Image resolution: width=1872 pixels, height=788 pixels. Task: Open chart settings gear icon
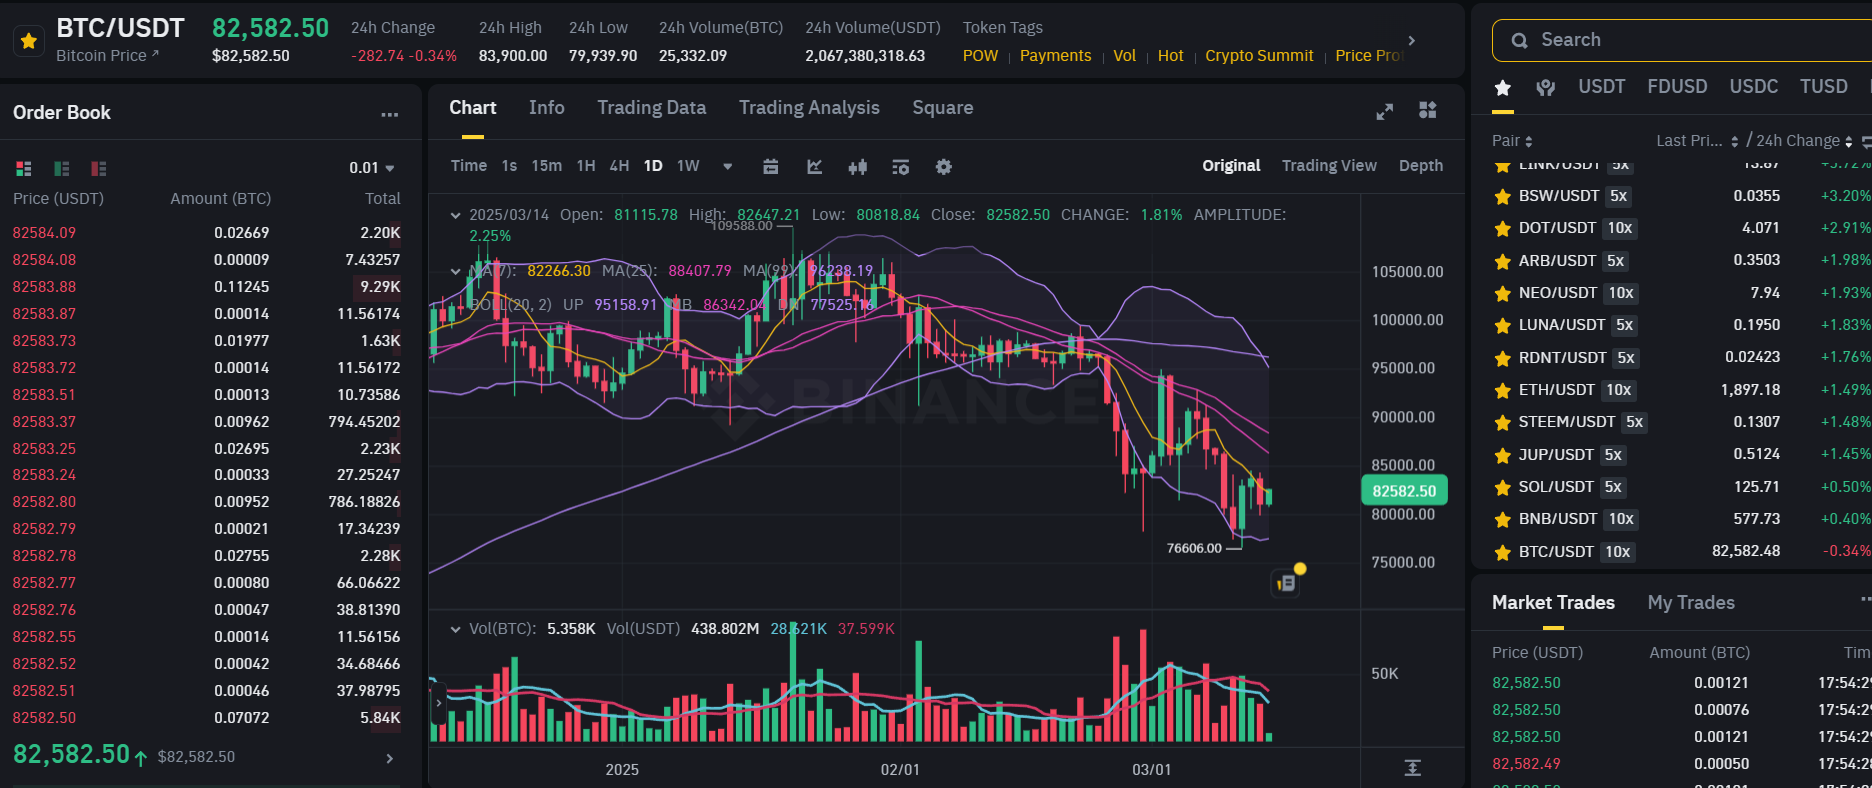point(944,166)
